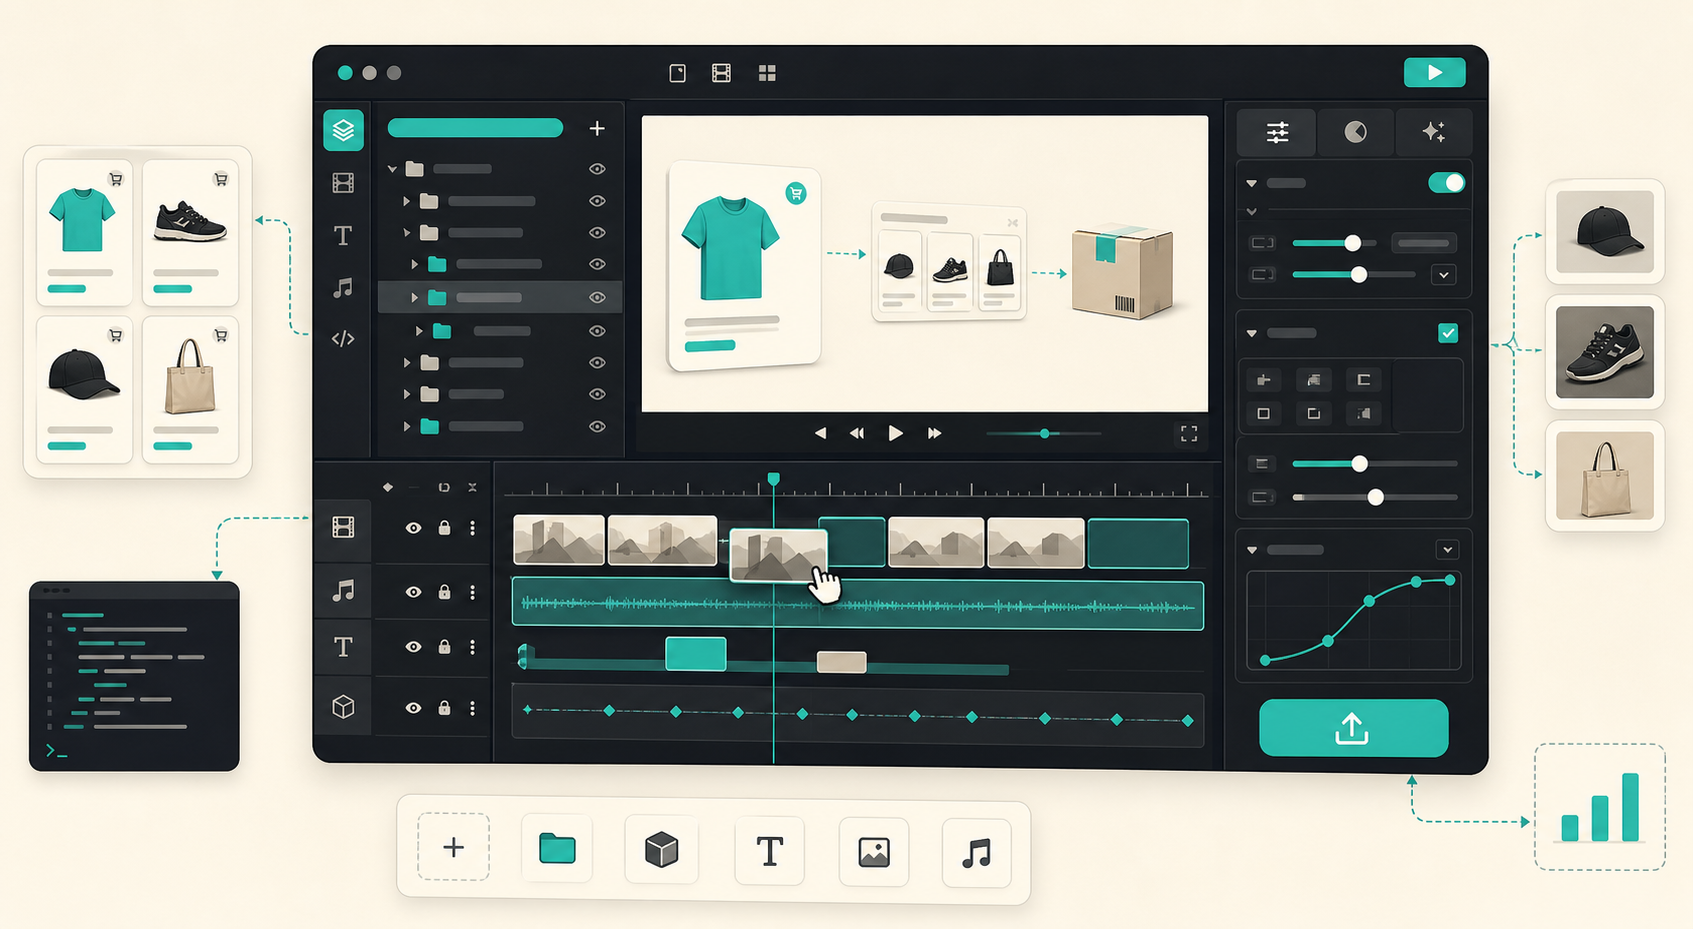Open the audio track's three-dot menu
This screenshot has height=929, width=1693.
click(x=472, y=592)
